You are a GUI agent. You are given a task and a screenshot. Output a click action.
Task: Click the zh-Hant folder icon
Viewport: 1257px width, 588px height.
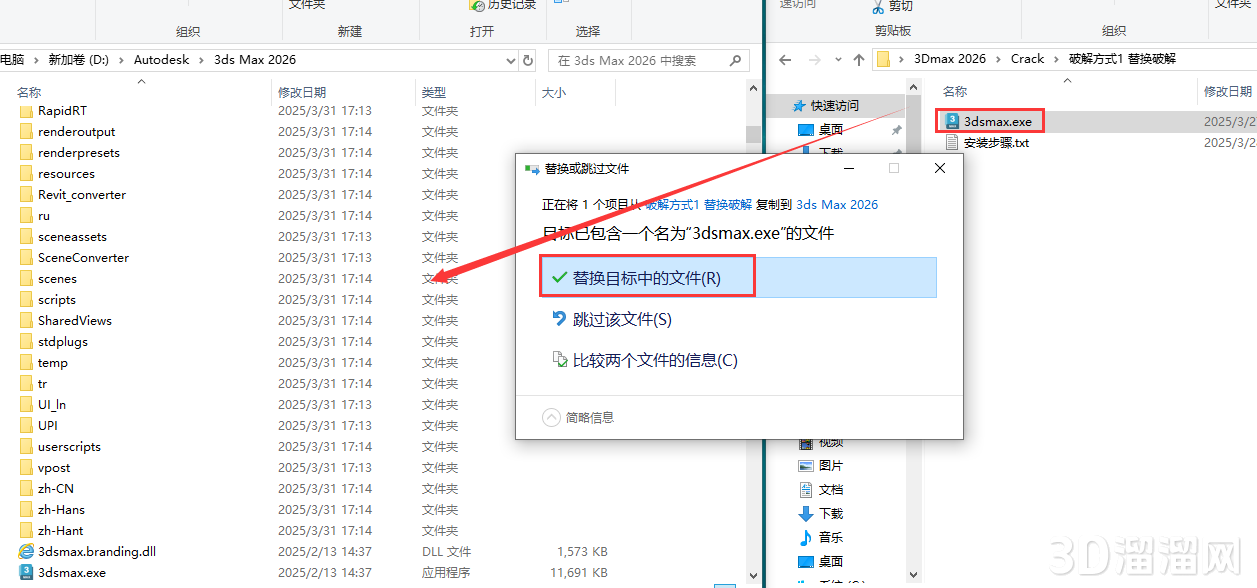[x=26, y=530]
